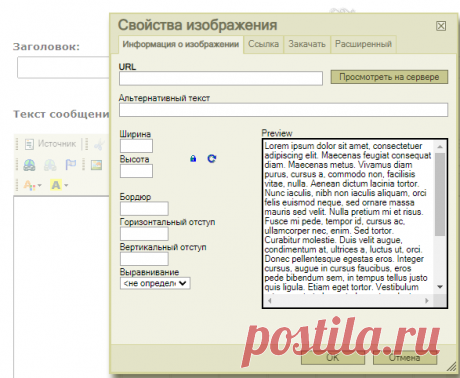Viewport: 460px width, 378px height.
Task: Click the Заголовок title input field
Action: tap(63, 67)
